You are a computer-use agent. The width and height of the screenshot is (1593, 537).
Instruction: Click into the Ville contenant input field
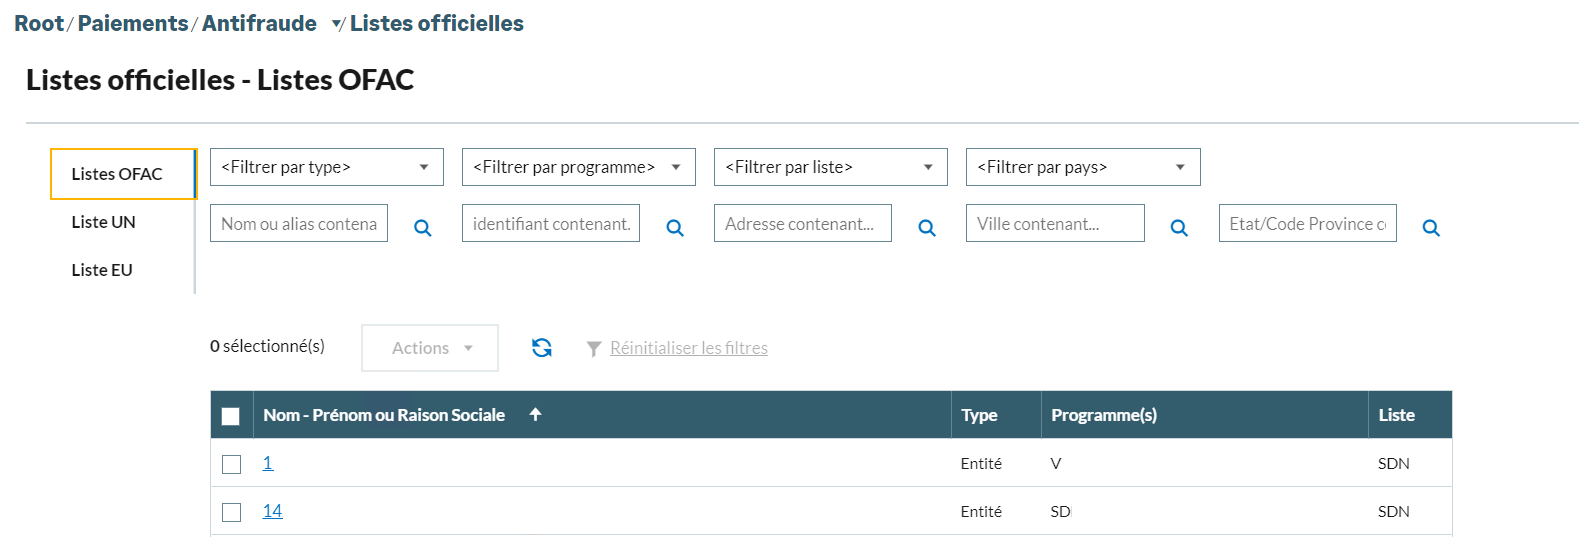coord(1055,224)
